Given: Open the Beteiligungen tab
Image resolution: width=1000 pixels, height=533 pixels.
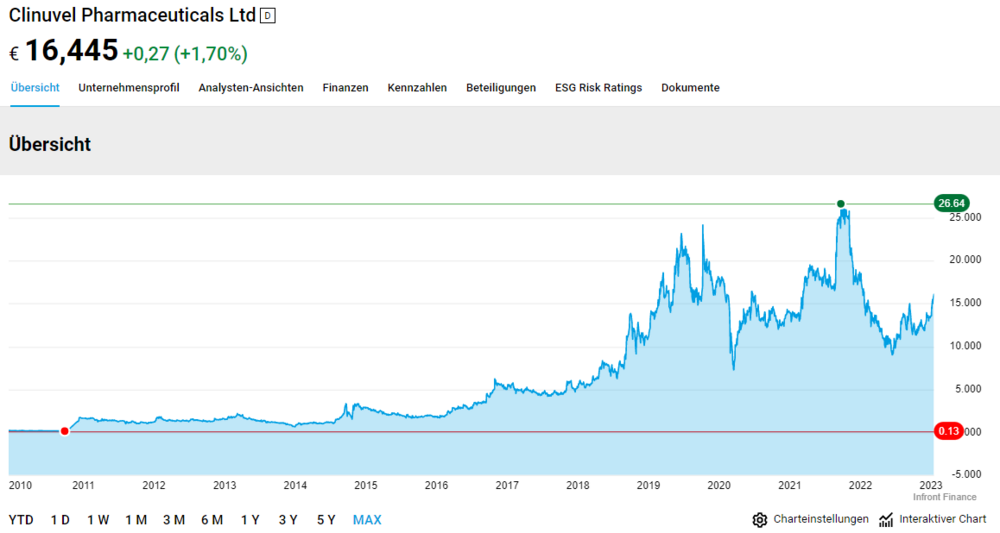Looking at the screenshot, I should click(501, 88).
